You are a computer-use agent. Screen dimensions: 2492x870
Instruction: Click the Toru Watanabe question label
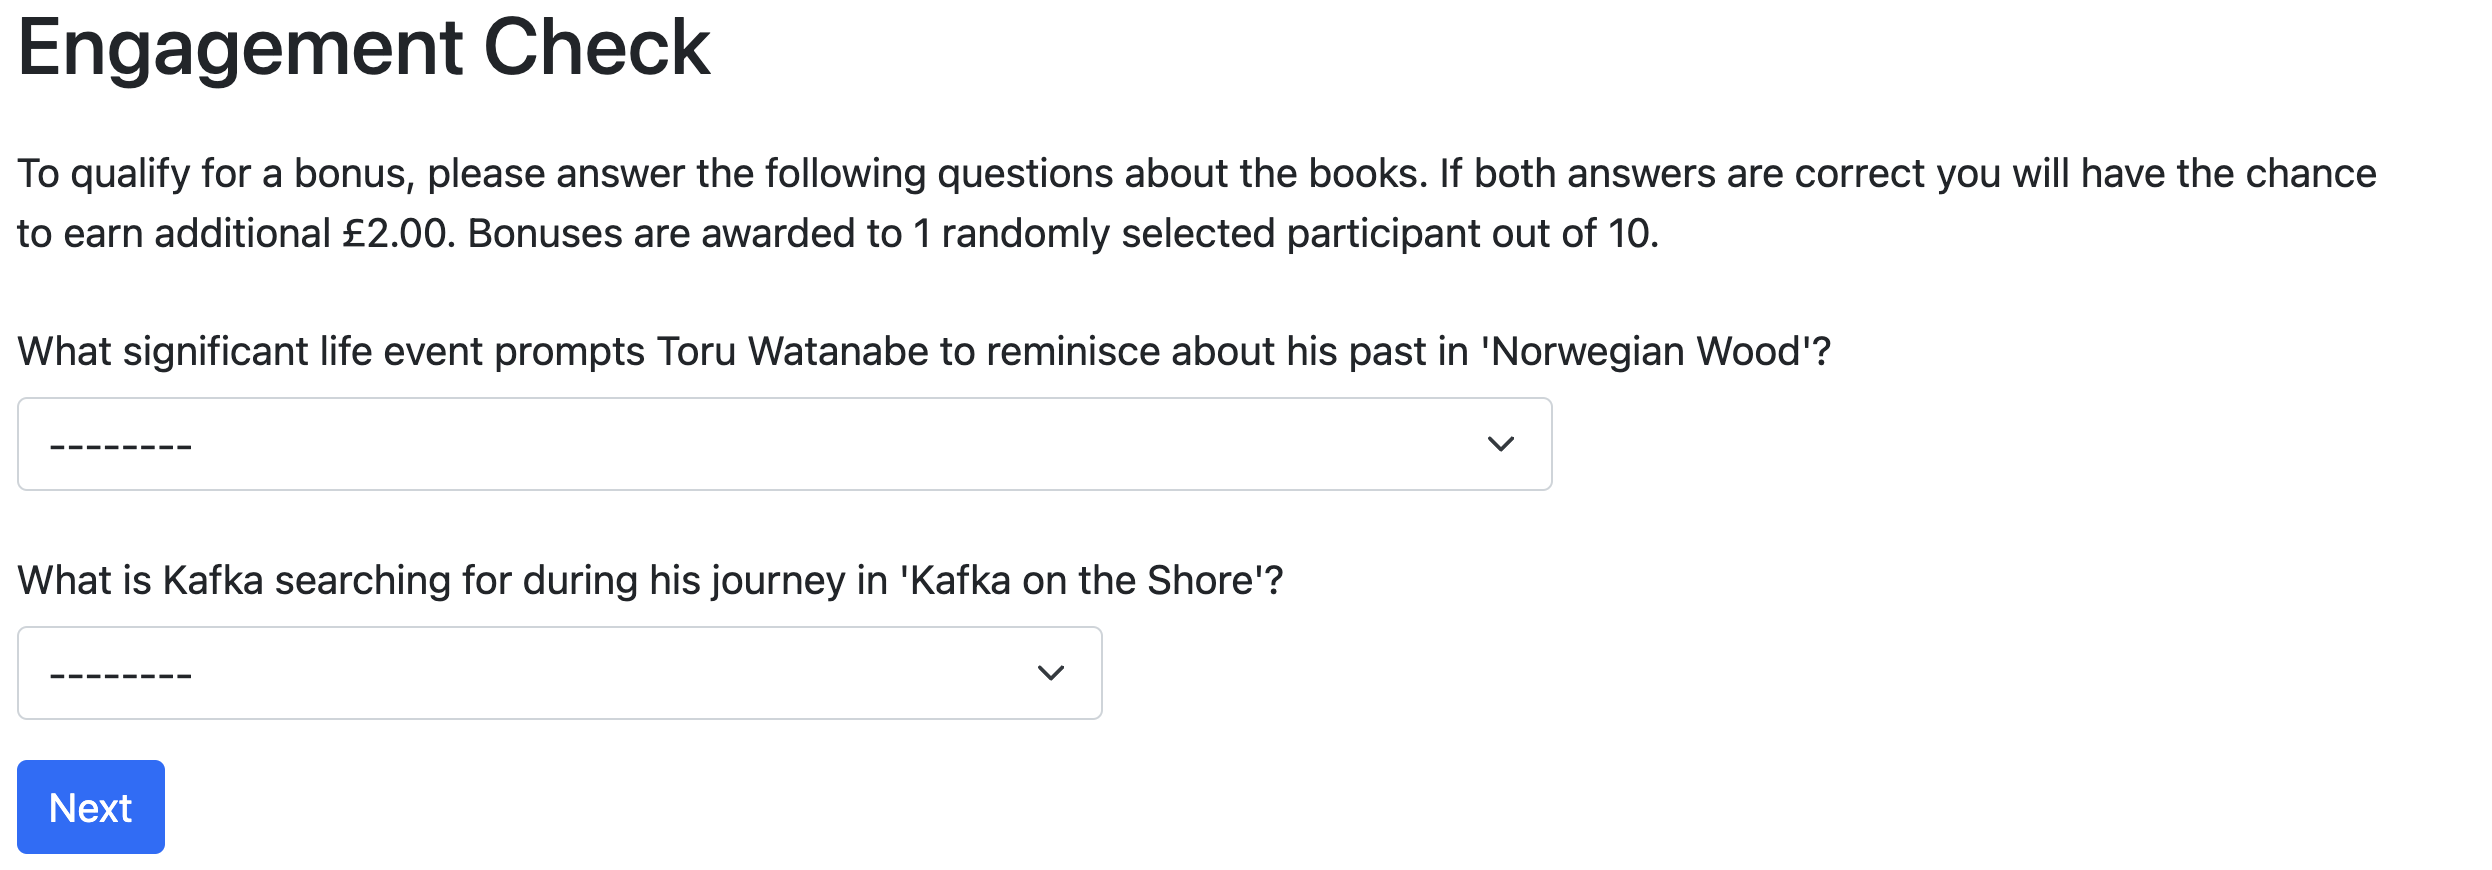click(x=924, y=352)
